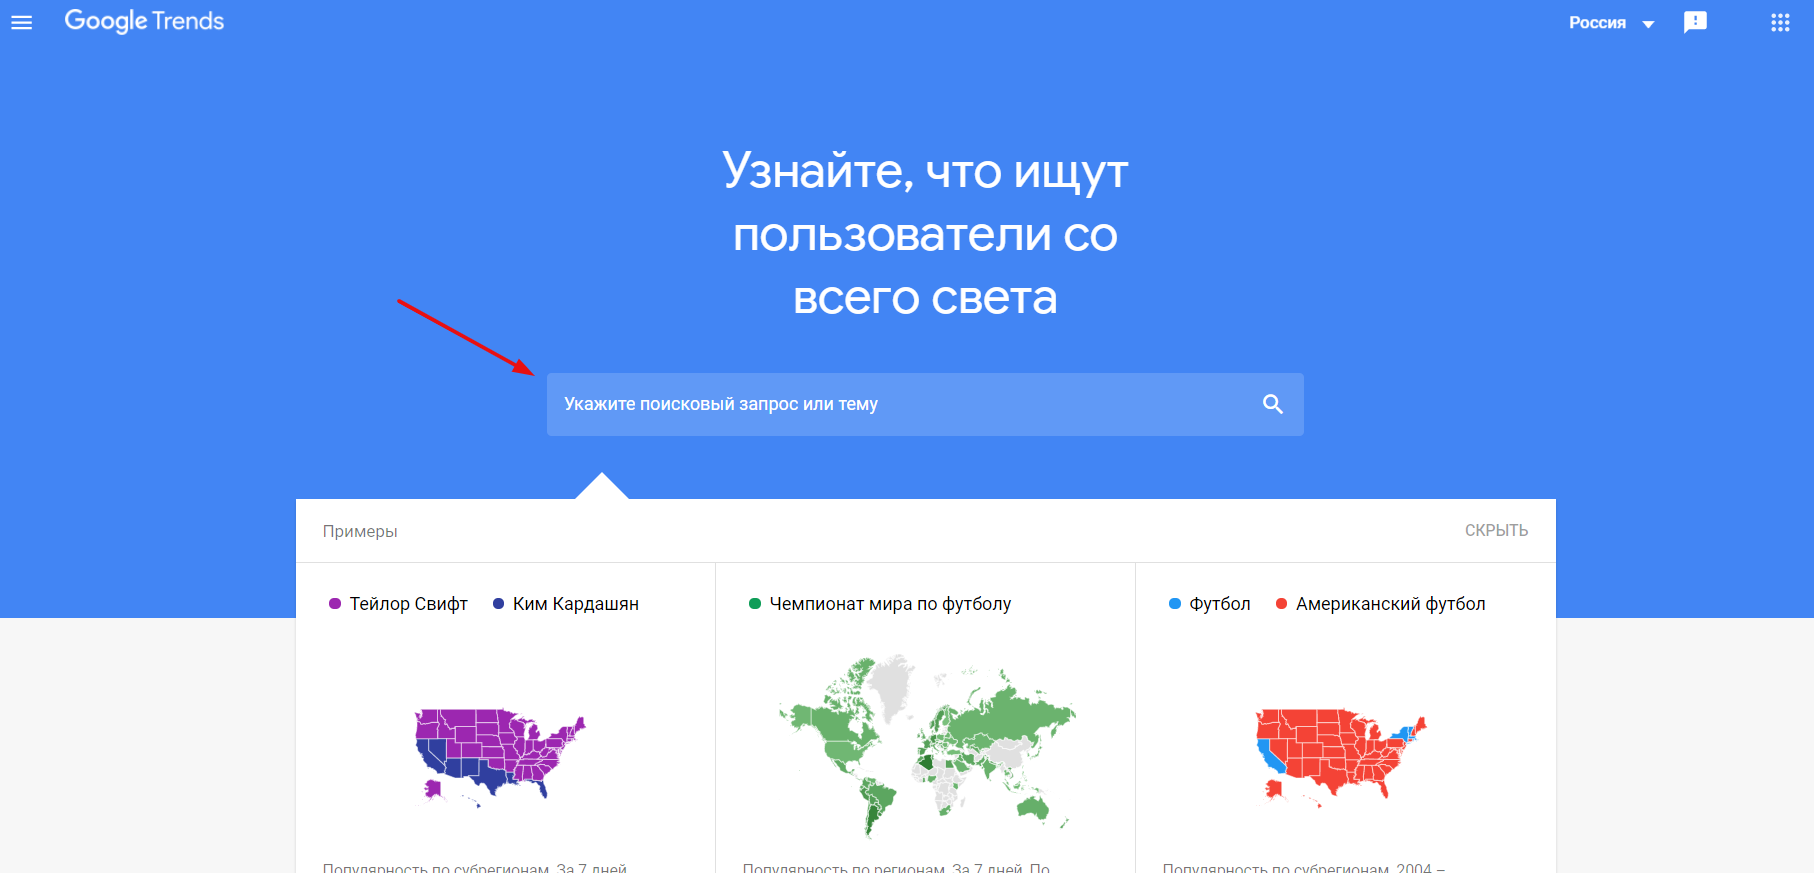
Task: Click the magnifying glass search icon
Action: 1272,404
